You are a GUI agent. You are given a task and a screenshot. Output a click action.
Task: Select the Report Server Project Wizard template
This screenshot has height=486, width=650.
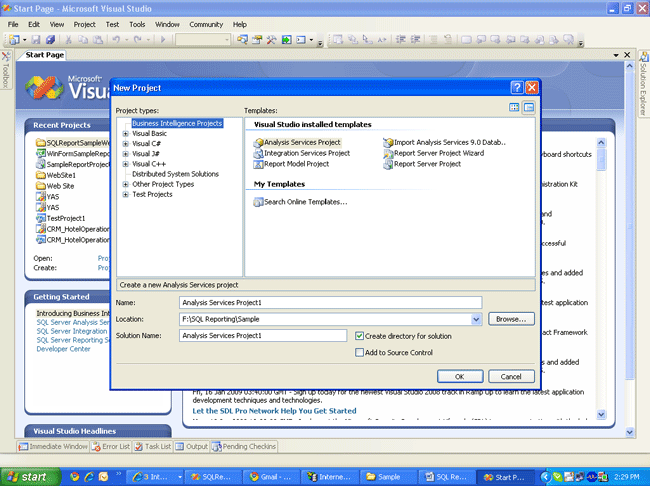434,153
